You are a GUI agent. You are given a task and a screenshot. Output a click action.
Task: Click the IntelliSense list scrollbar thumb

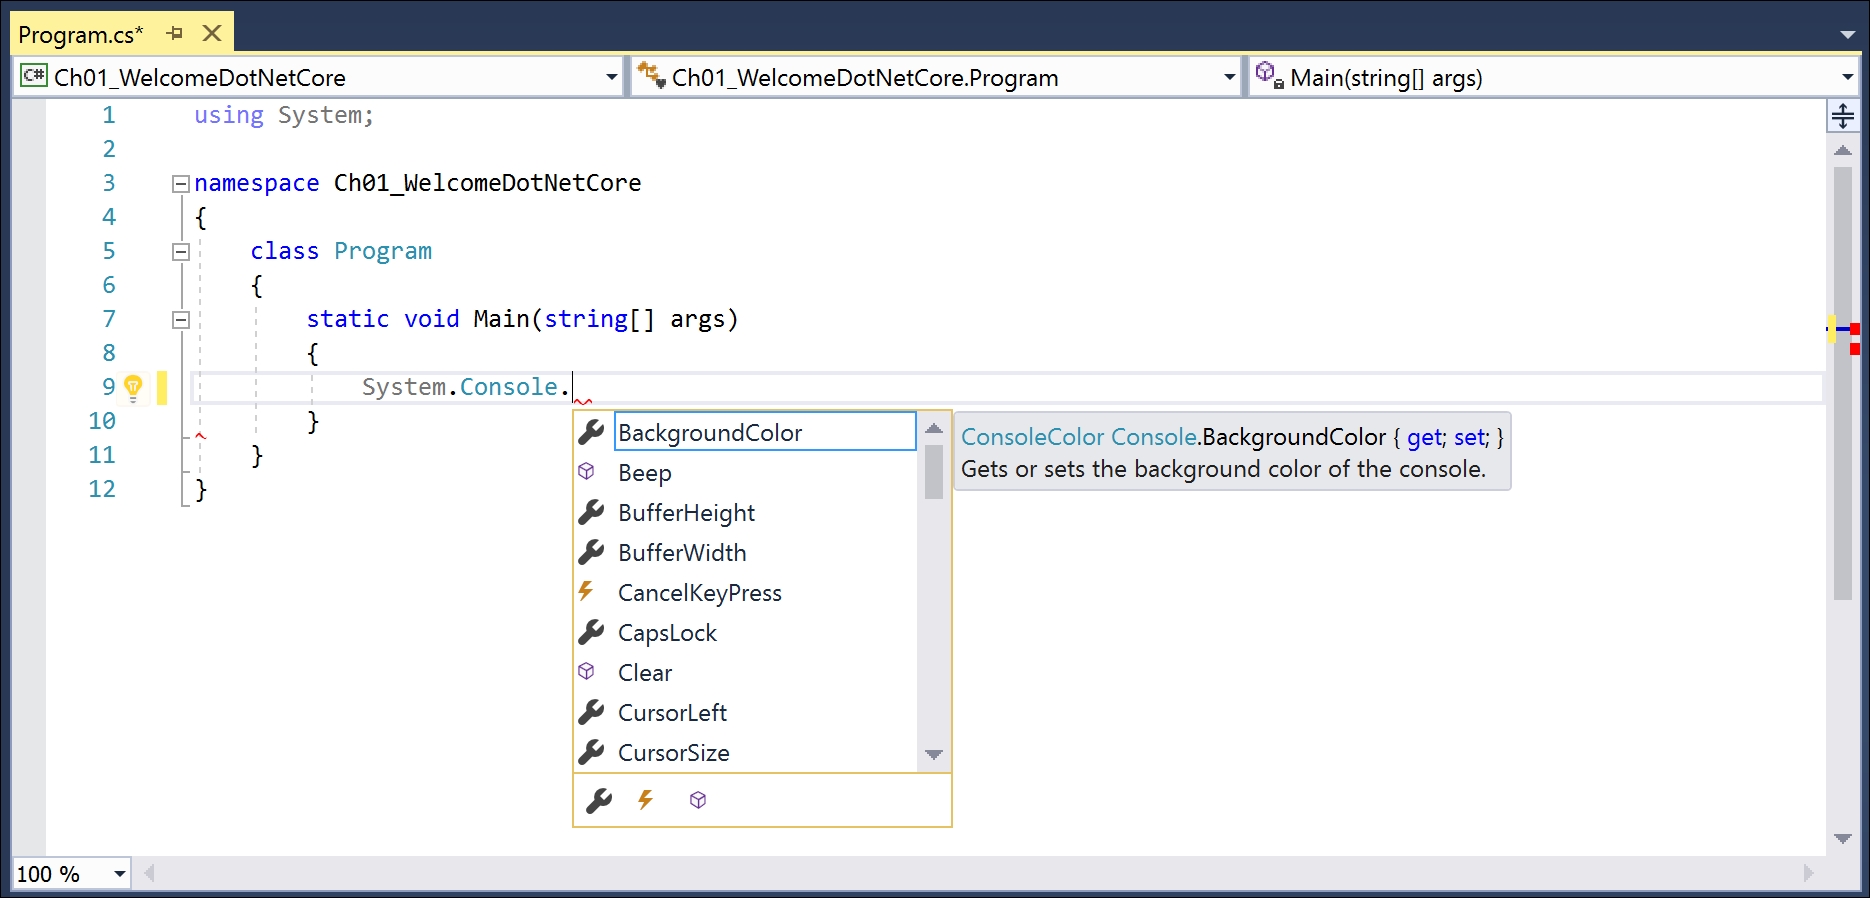(934, 472)
